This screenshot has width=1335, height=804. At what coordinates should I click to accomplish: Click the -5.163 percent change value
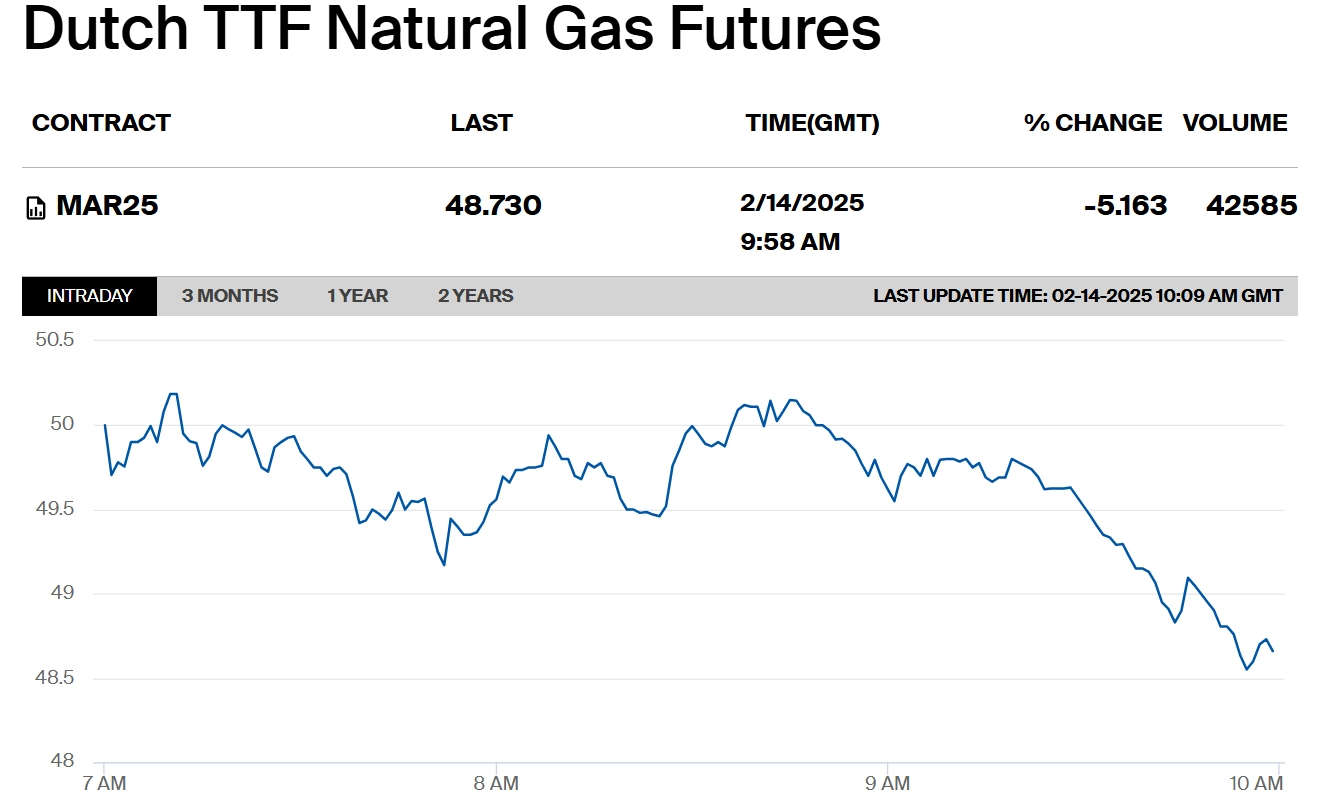click(1125, 206)
